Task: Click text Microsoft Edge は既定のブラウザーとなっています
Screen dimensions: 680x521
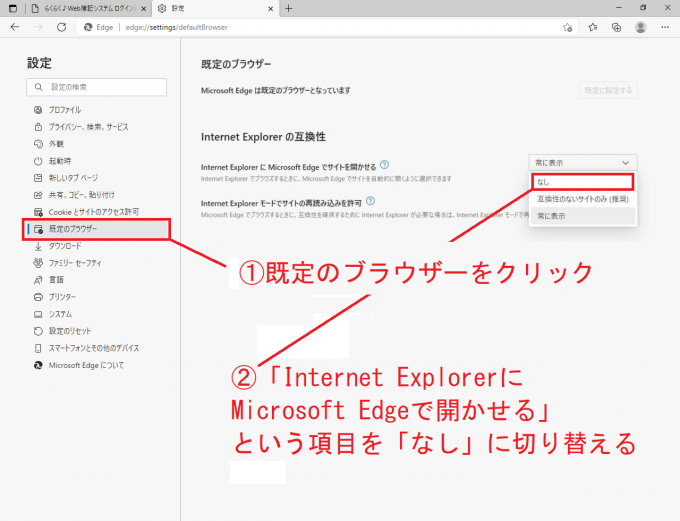Action: pyautogui.click(x=275, y=91)
